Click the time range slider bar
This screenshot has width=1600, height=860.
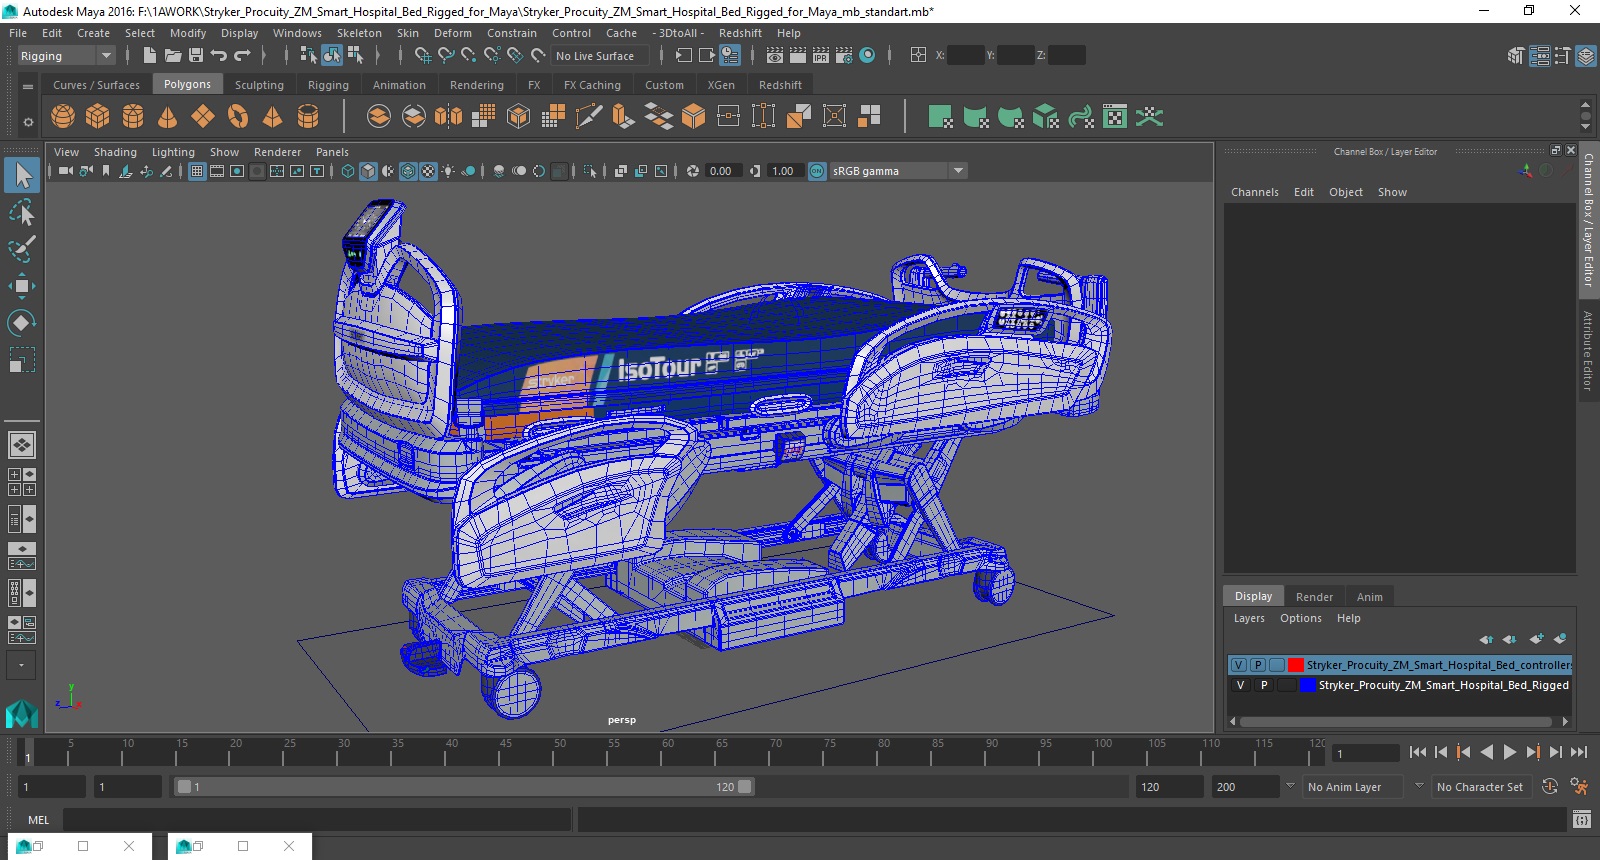465,787
